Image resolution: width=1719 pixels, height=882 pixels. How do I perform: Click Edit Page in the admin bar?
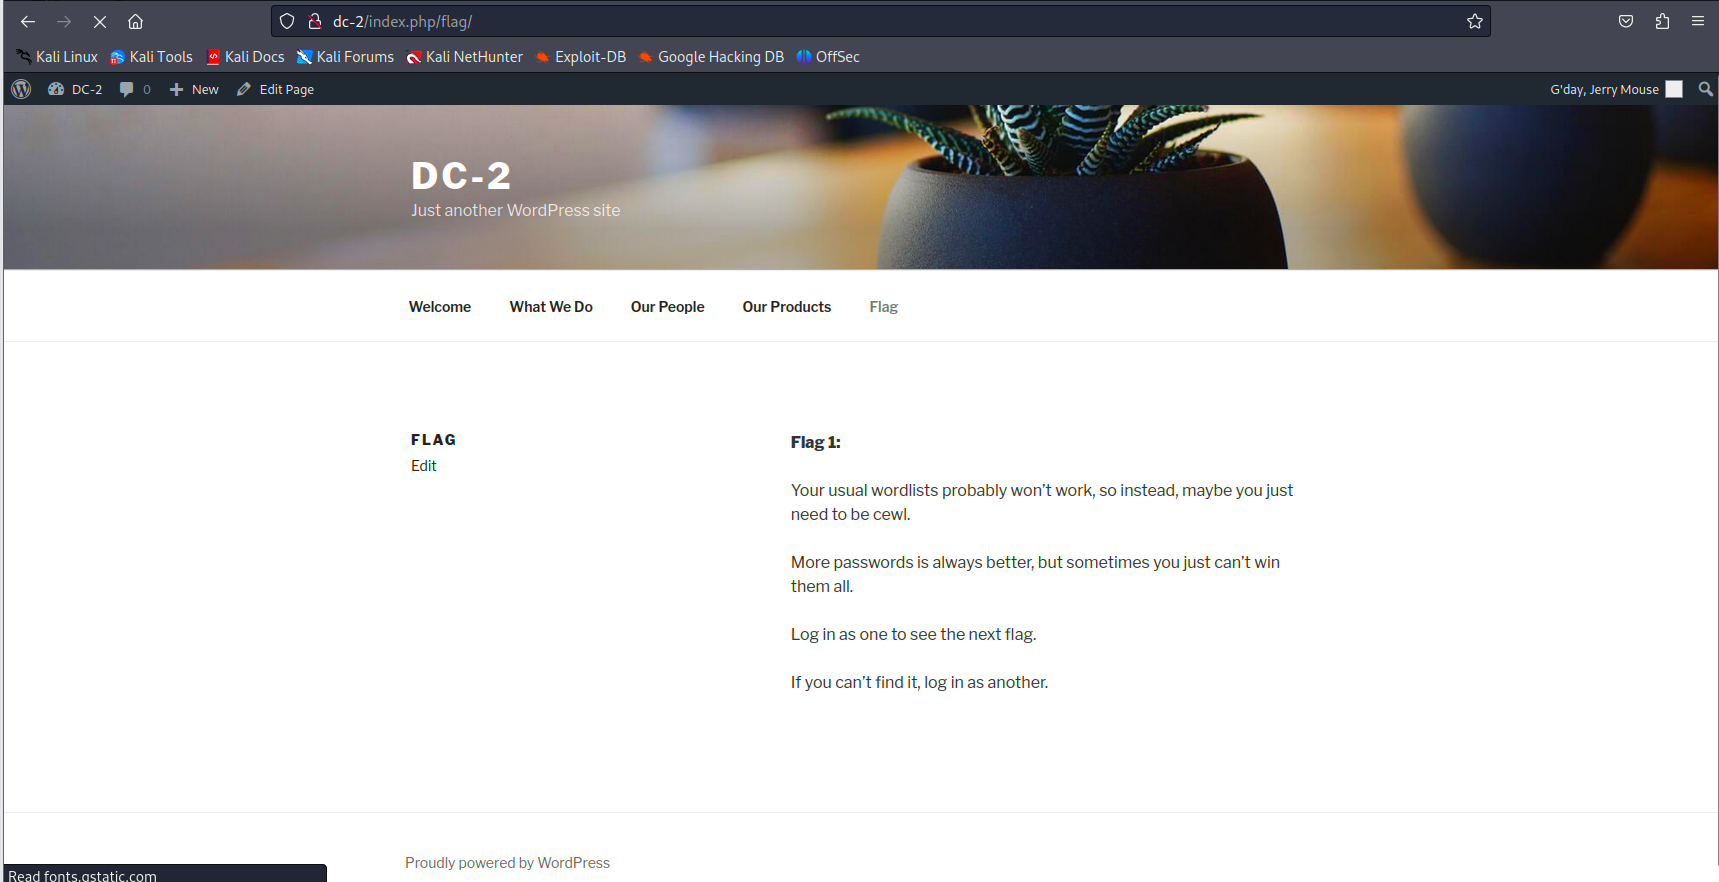click(x=276, y=89)
